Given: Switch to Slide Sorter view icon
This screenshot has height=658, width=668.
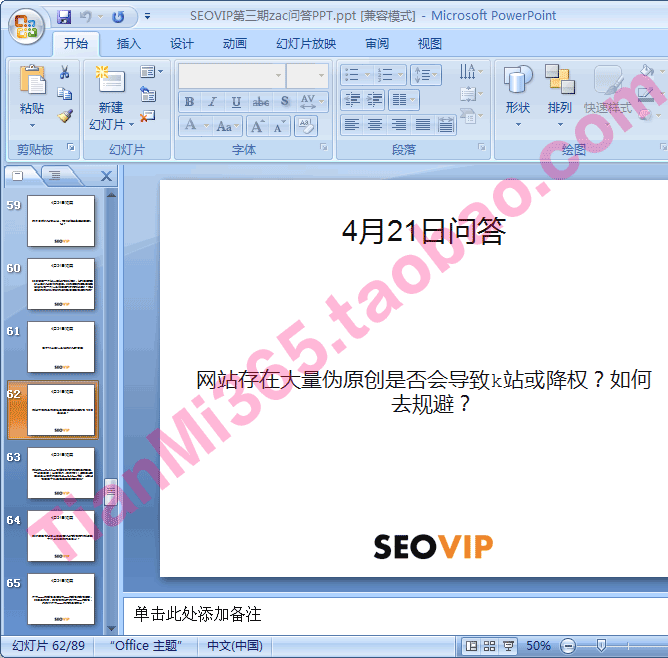Looking at the screenshot, I should [x=489, y=646].
